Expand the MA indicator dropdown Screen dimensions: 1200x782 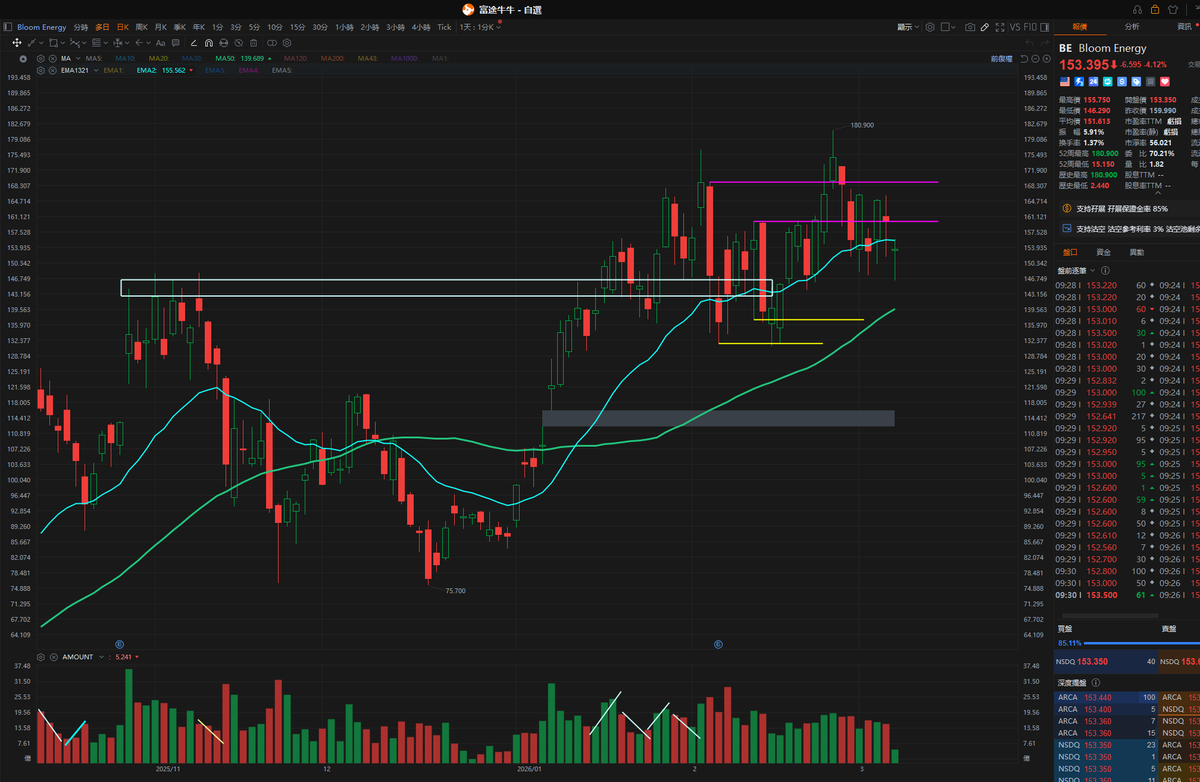click(x=78, y=59)
